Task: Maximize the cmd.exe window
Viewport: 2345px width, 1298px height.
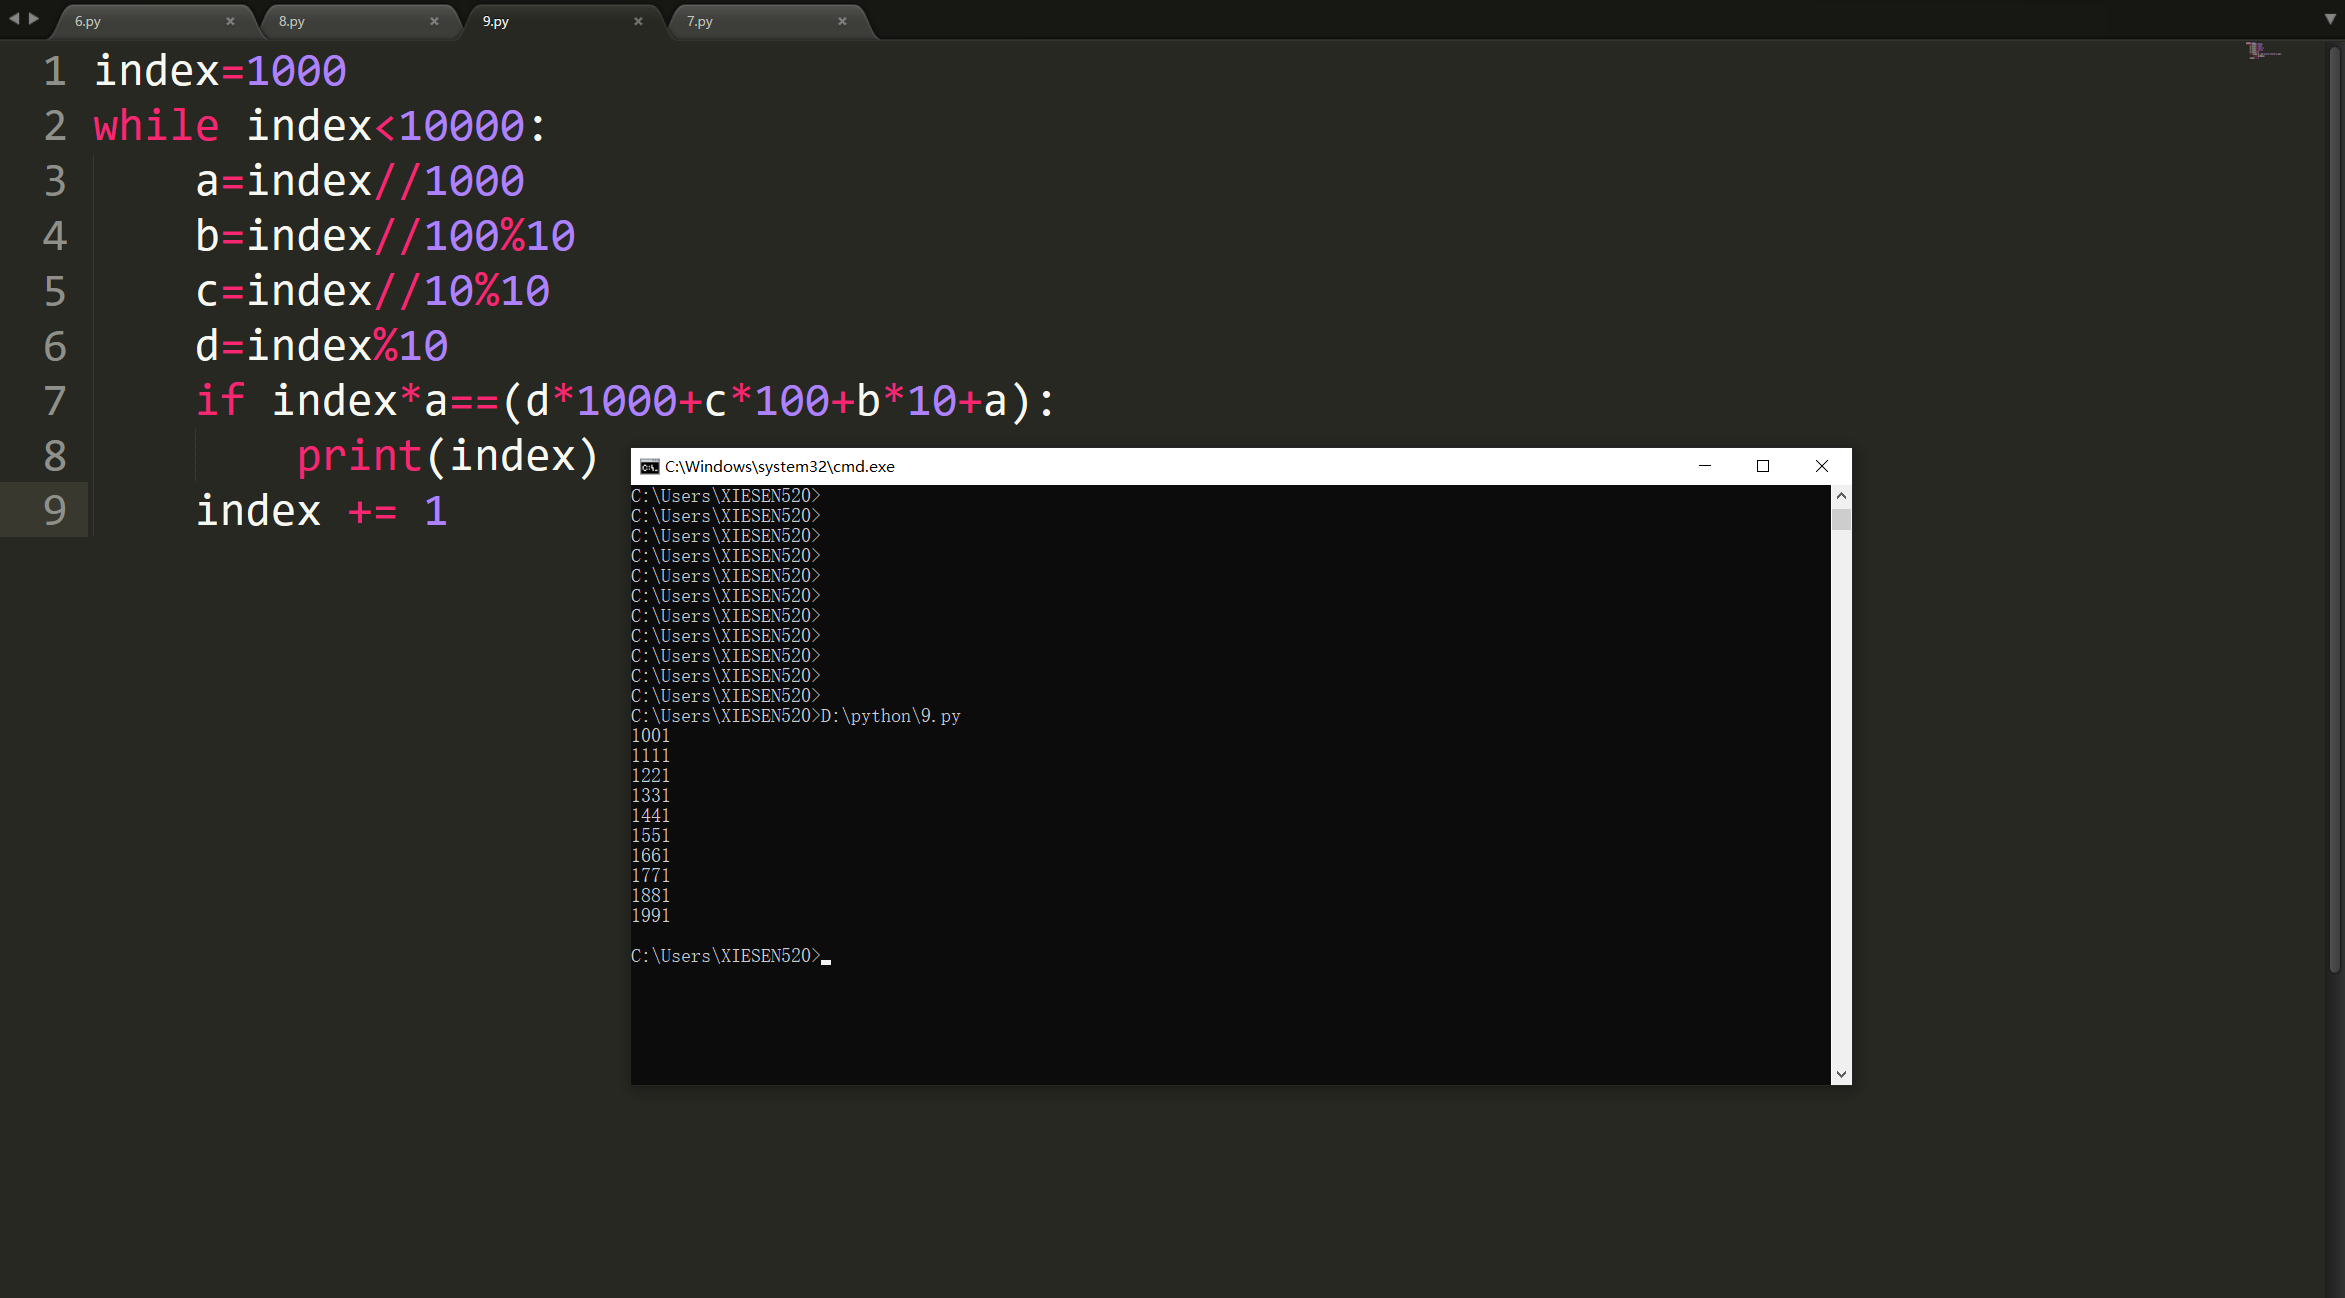Action: click(x=1763, y=467)
